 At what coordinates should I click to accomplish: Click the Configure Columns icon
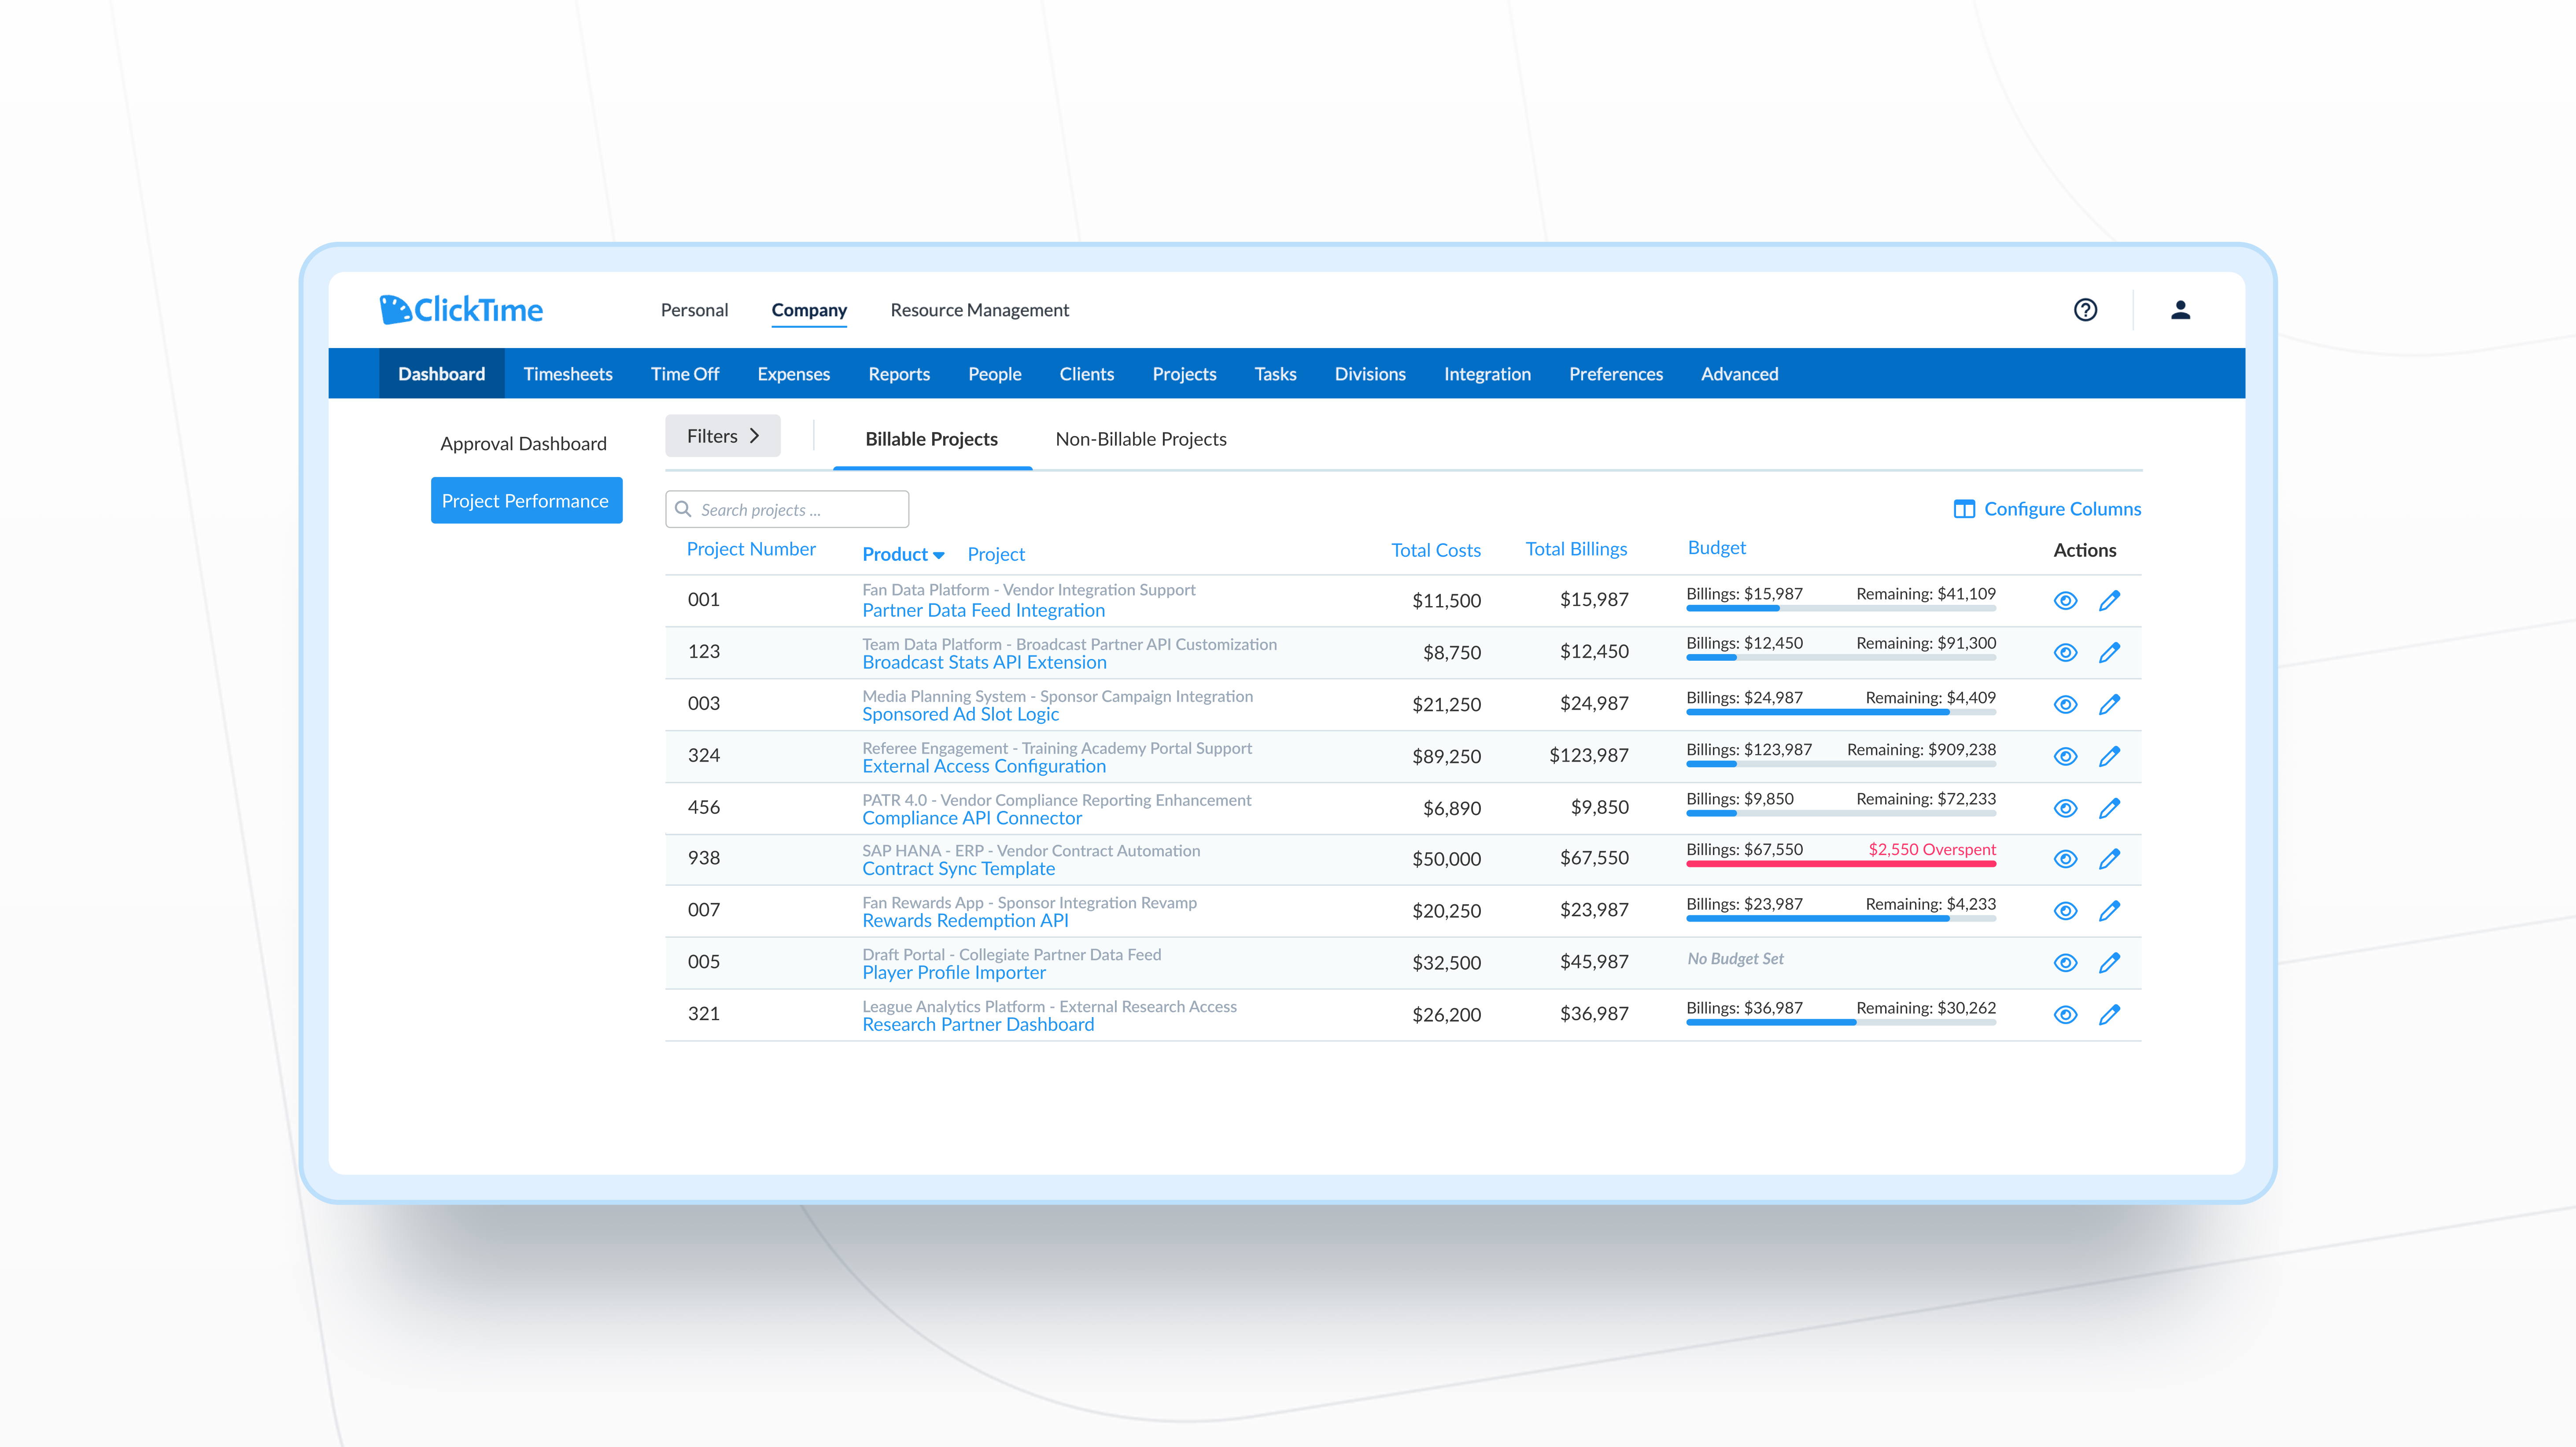tap(1964, 509)
